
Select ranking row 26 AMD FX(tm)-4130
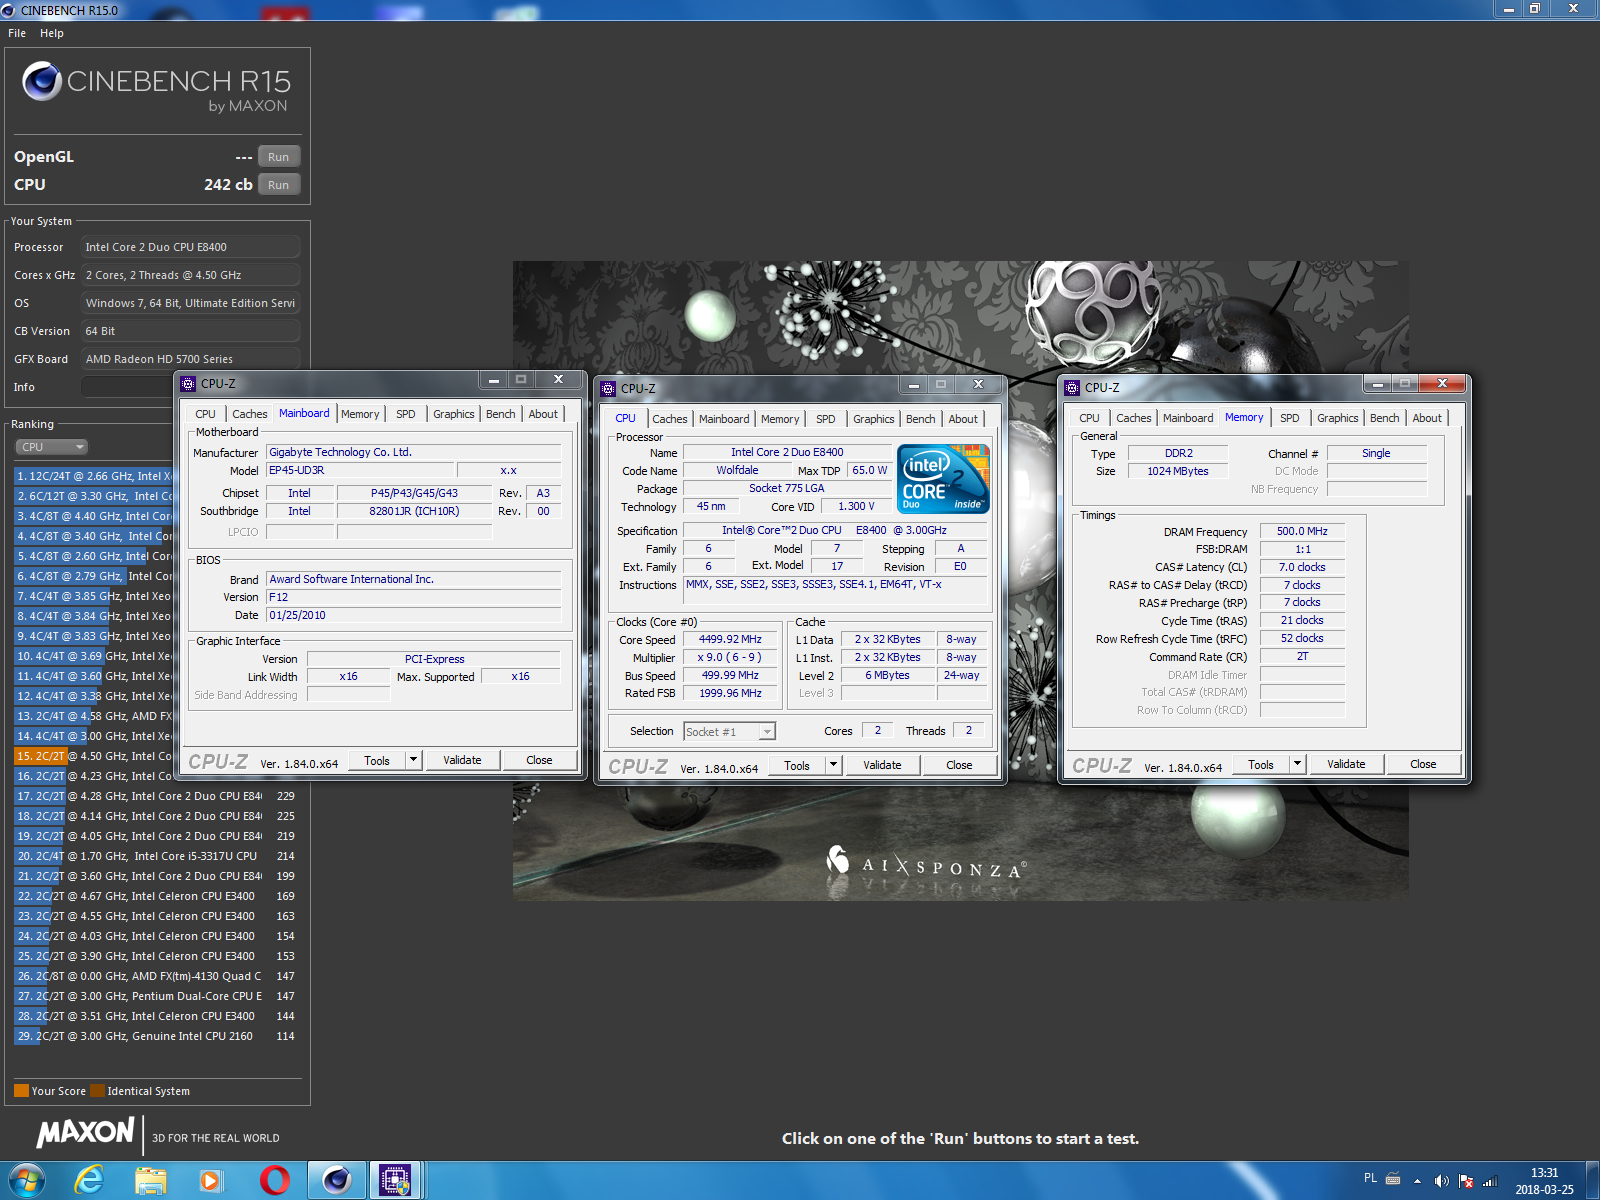(157, 976)
